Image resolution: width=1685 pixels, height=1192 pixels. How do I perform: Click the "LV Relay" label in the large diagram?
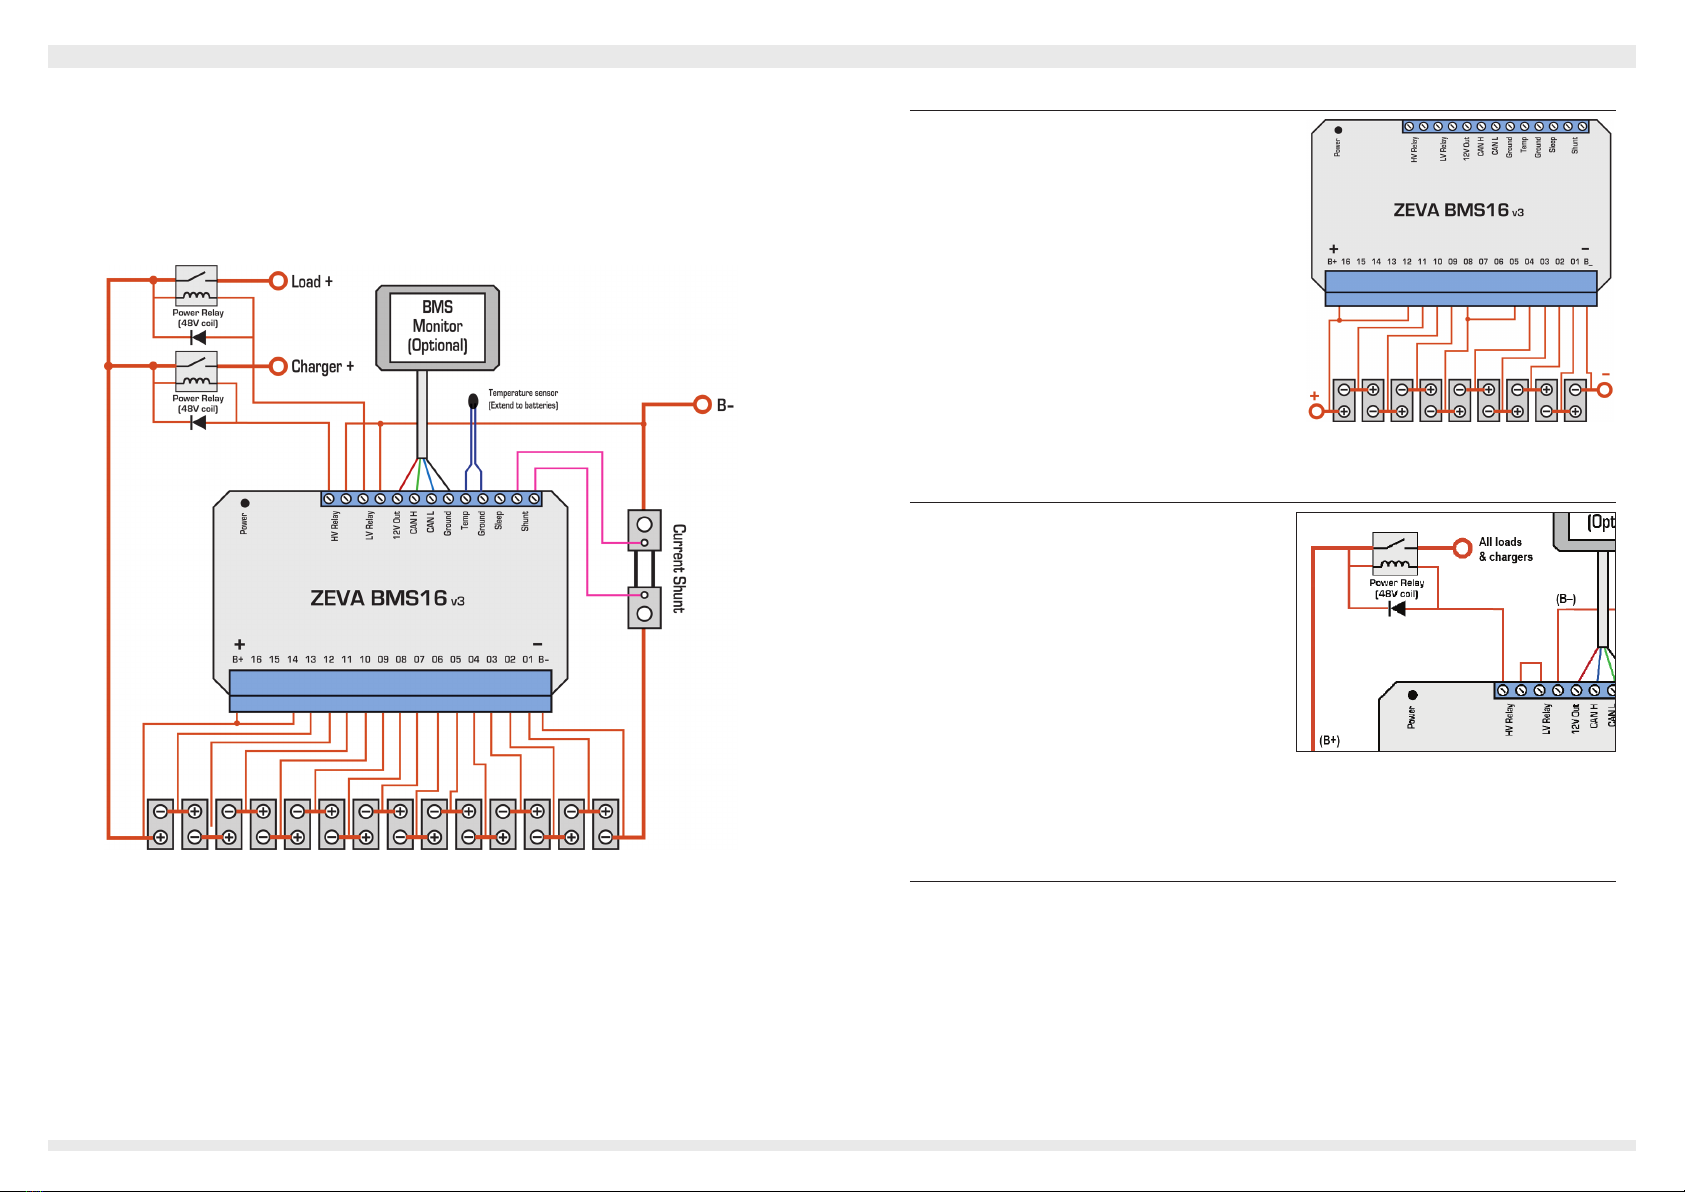[369, 527]
